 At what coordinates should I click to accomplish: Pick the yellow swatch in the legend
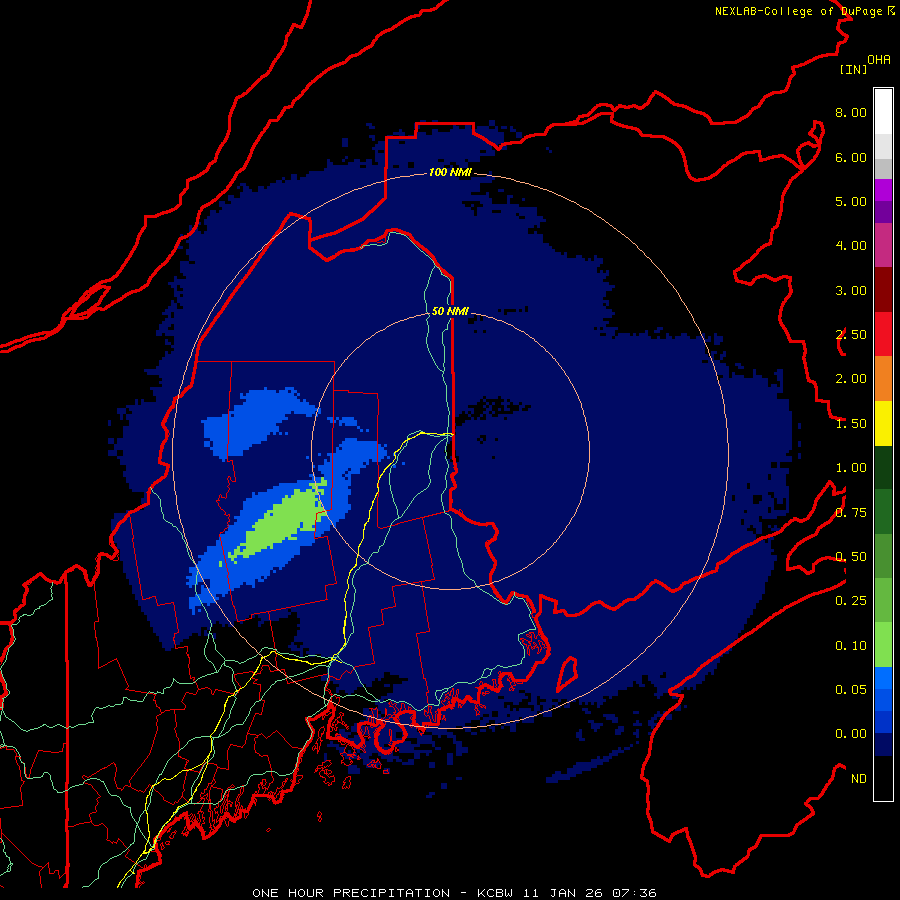[x=883, y=423]
